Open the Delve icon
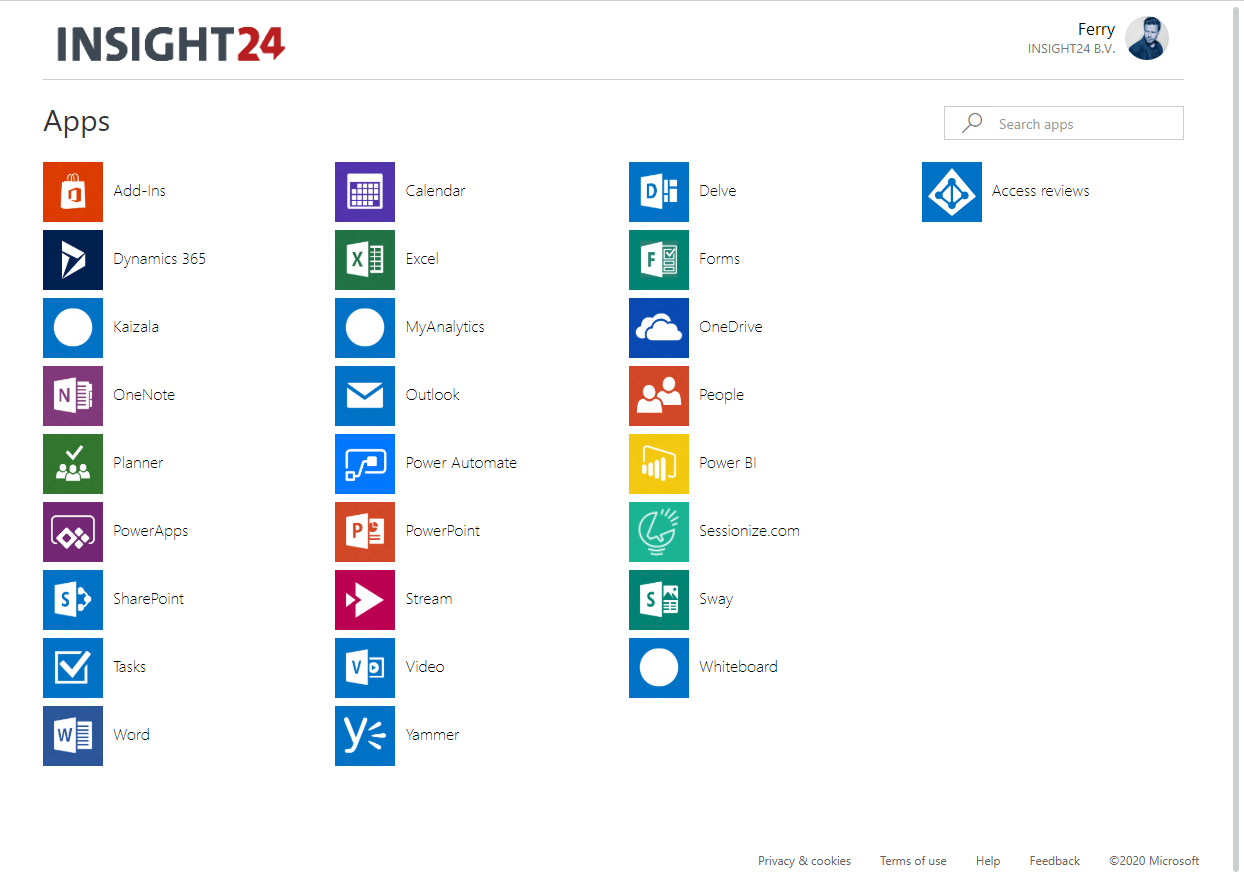Image resolution: width=1244 pixels, height=878 pixels. click(659, 192)
